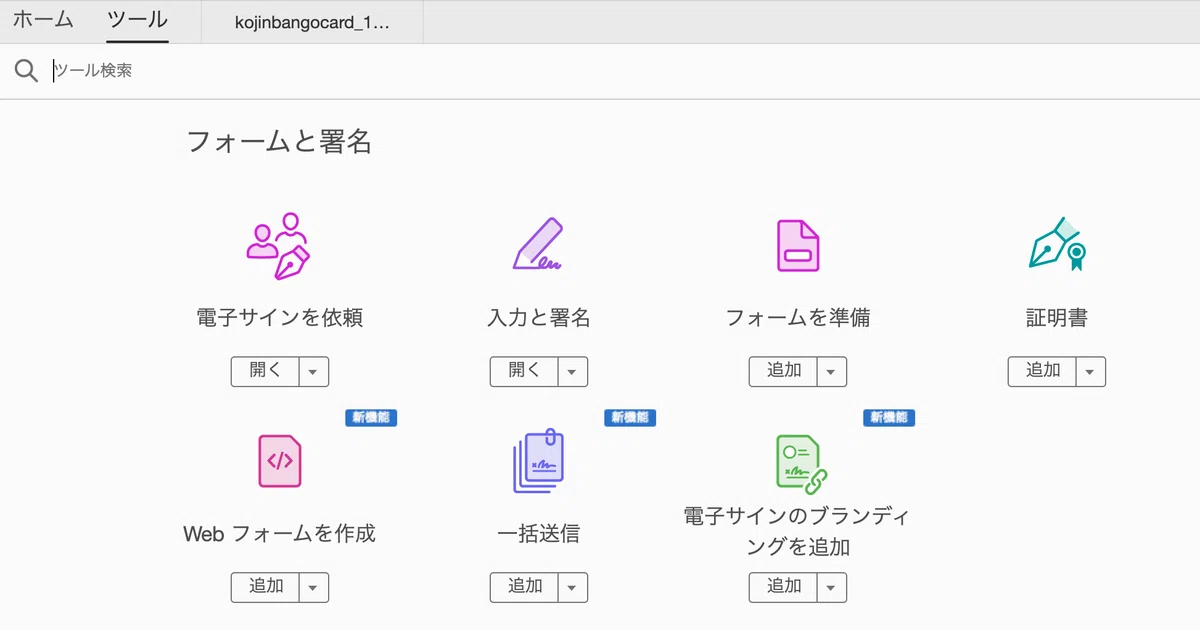
Task: Click the 証明書 certificate pen icon
Action: coord(1057,243)
